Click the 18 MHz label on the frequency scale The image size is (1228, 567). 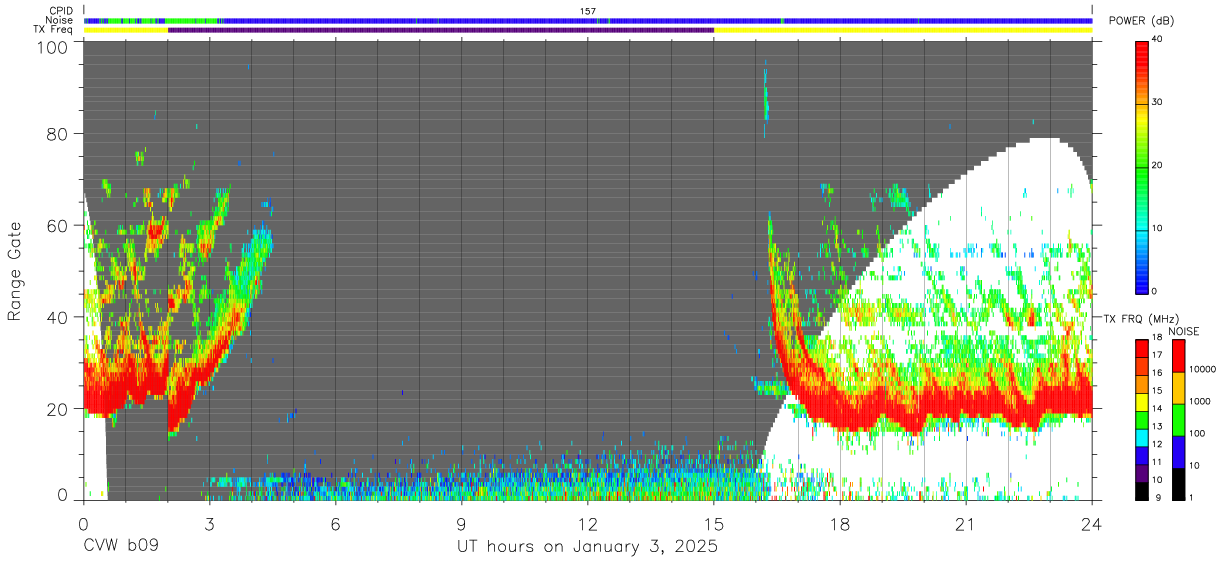(1157, 338)
